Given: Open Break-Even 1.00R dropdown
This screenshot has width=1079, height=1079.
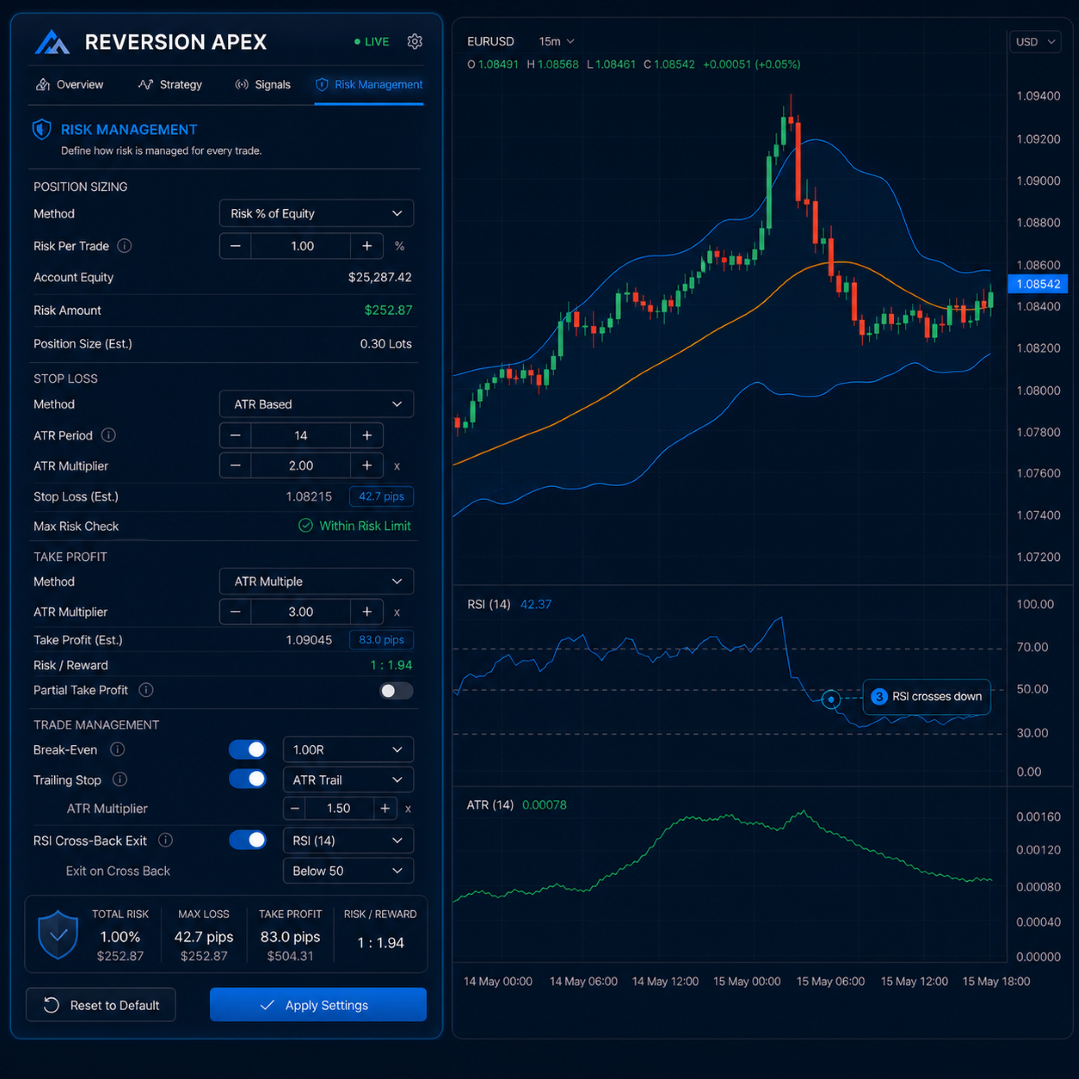Looking at the screenshot, I should pos(348,749).
